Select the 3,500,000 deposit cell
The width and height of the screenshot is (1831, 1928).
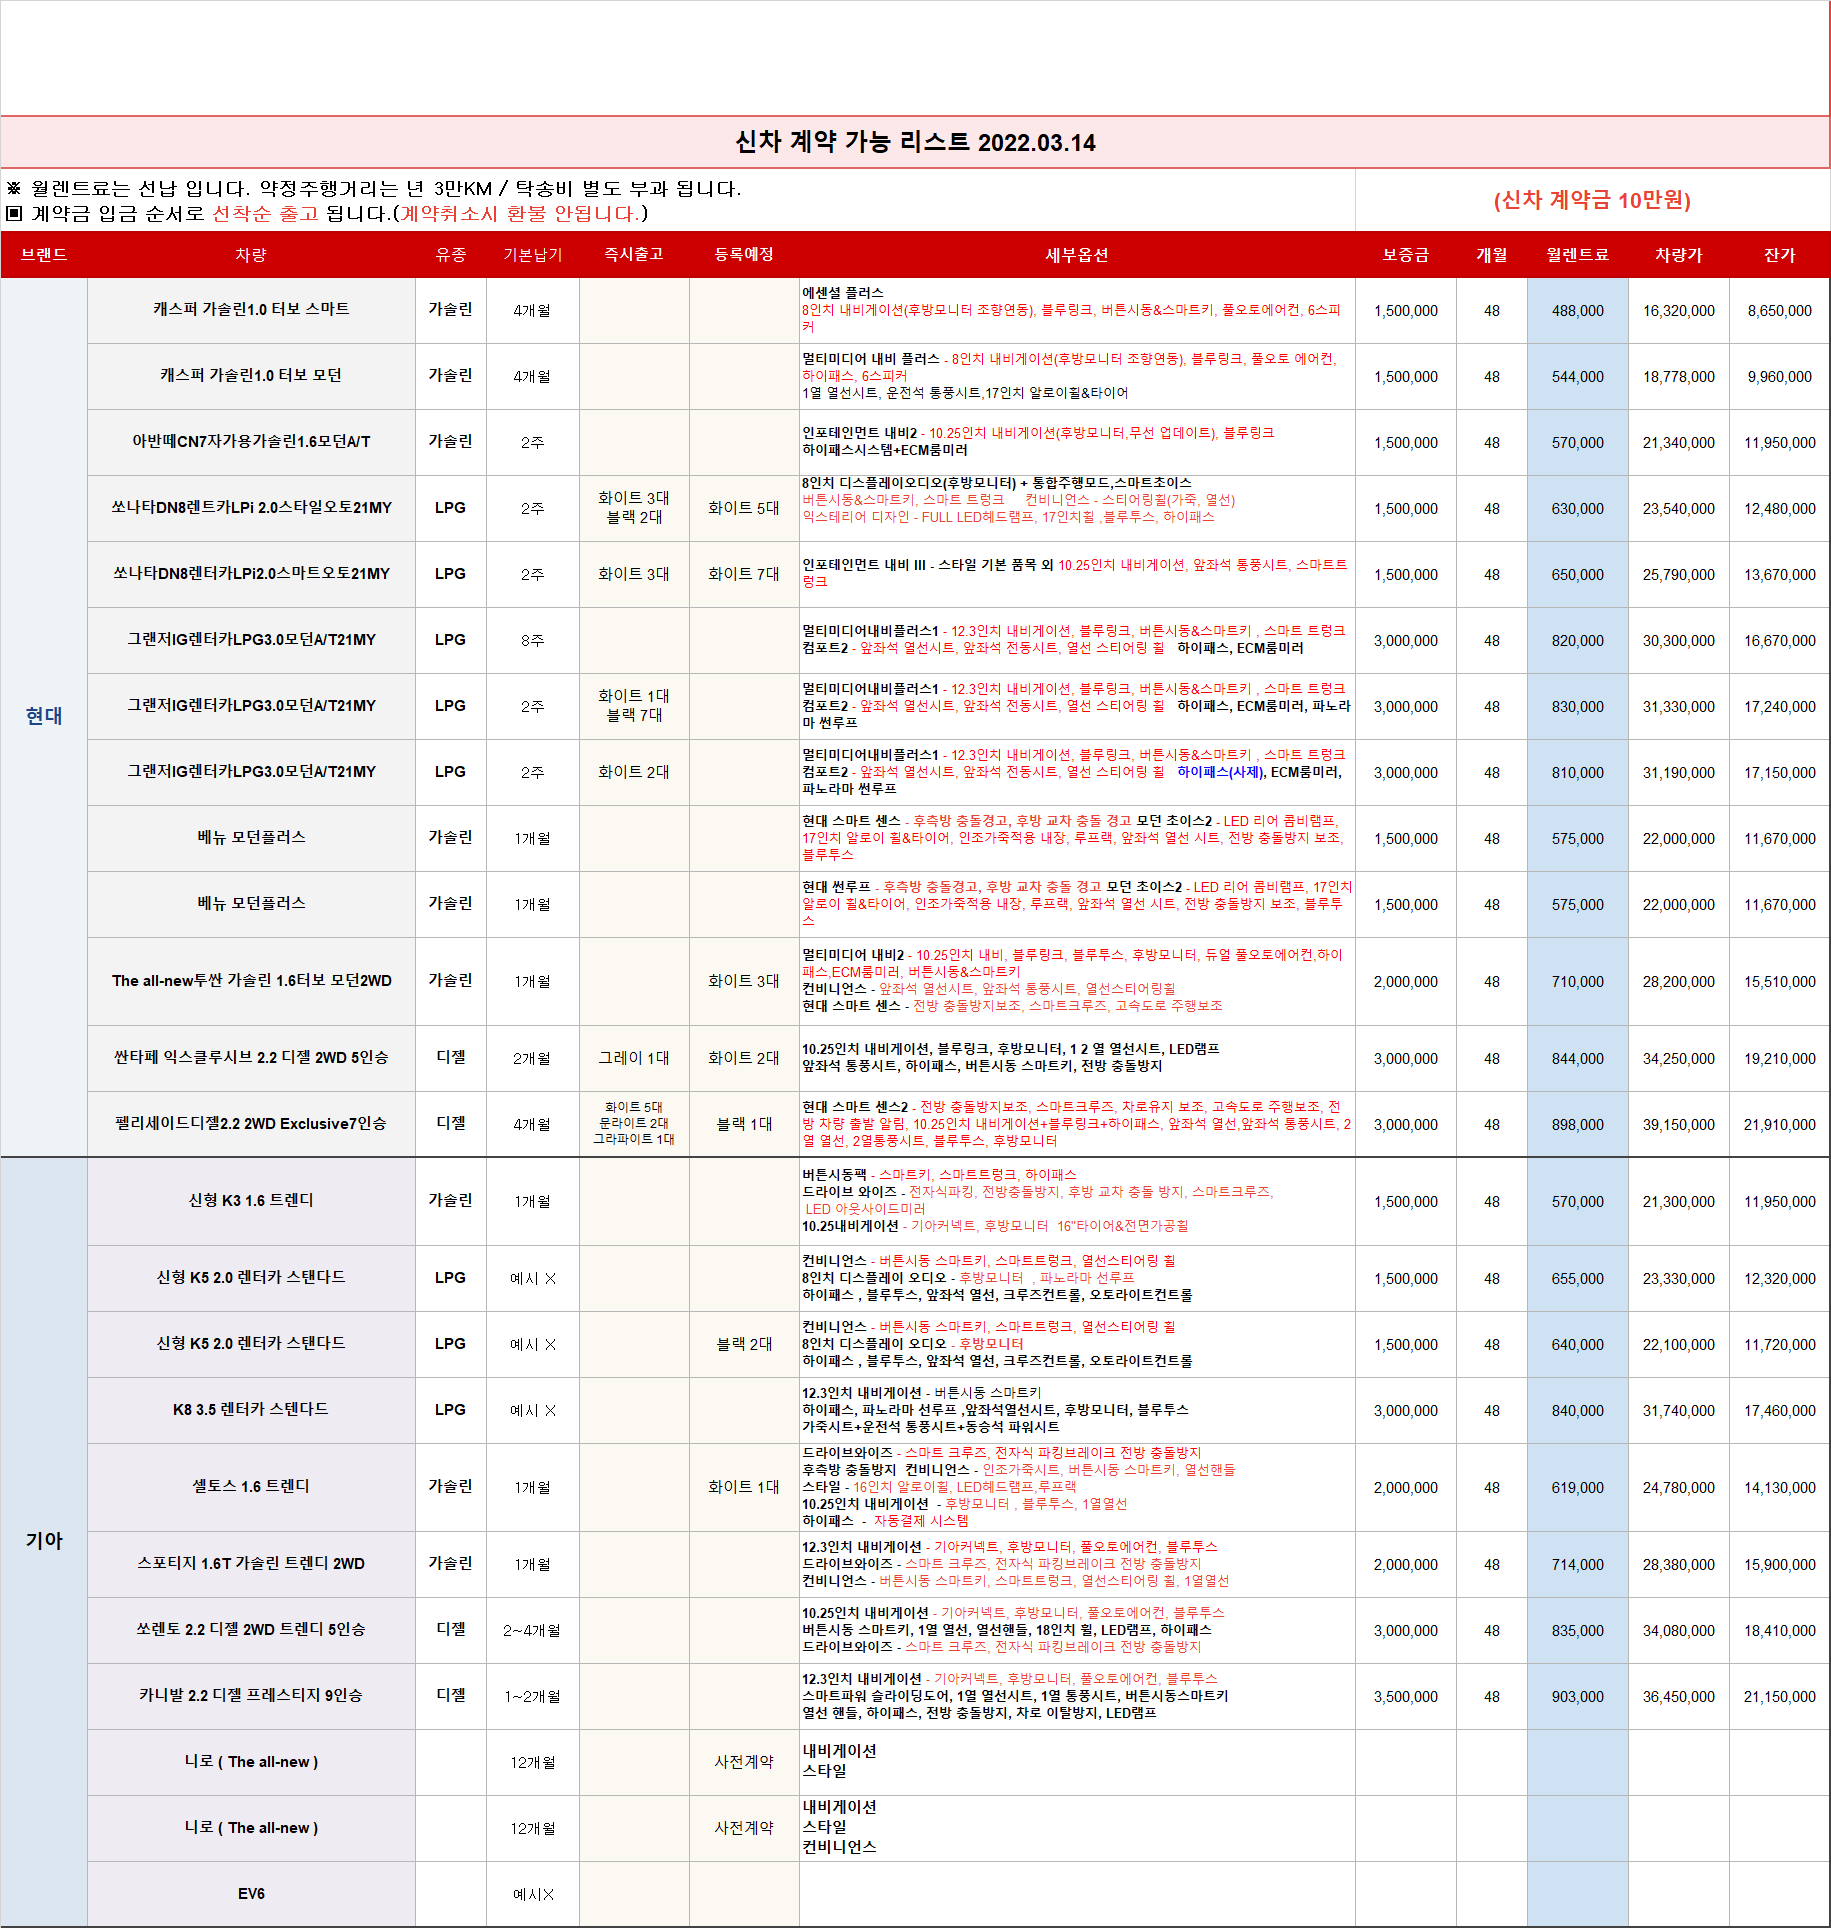point(1405,1697)
